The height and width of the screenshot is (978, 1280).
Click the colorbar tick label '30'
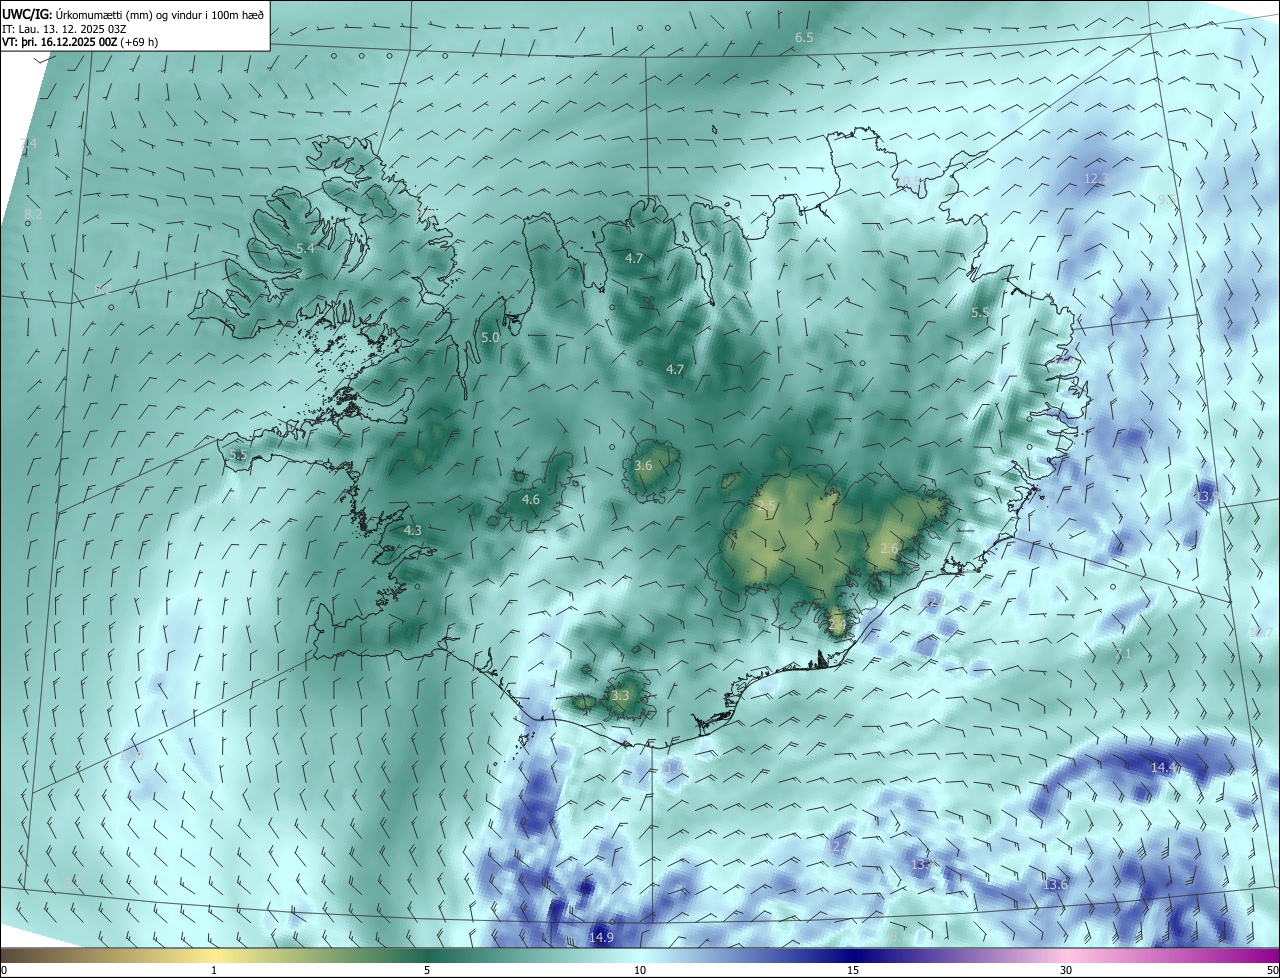(1066, 970)
